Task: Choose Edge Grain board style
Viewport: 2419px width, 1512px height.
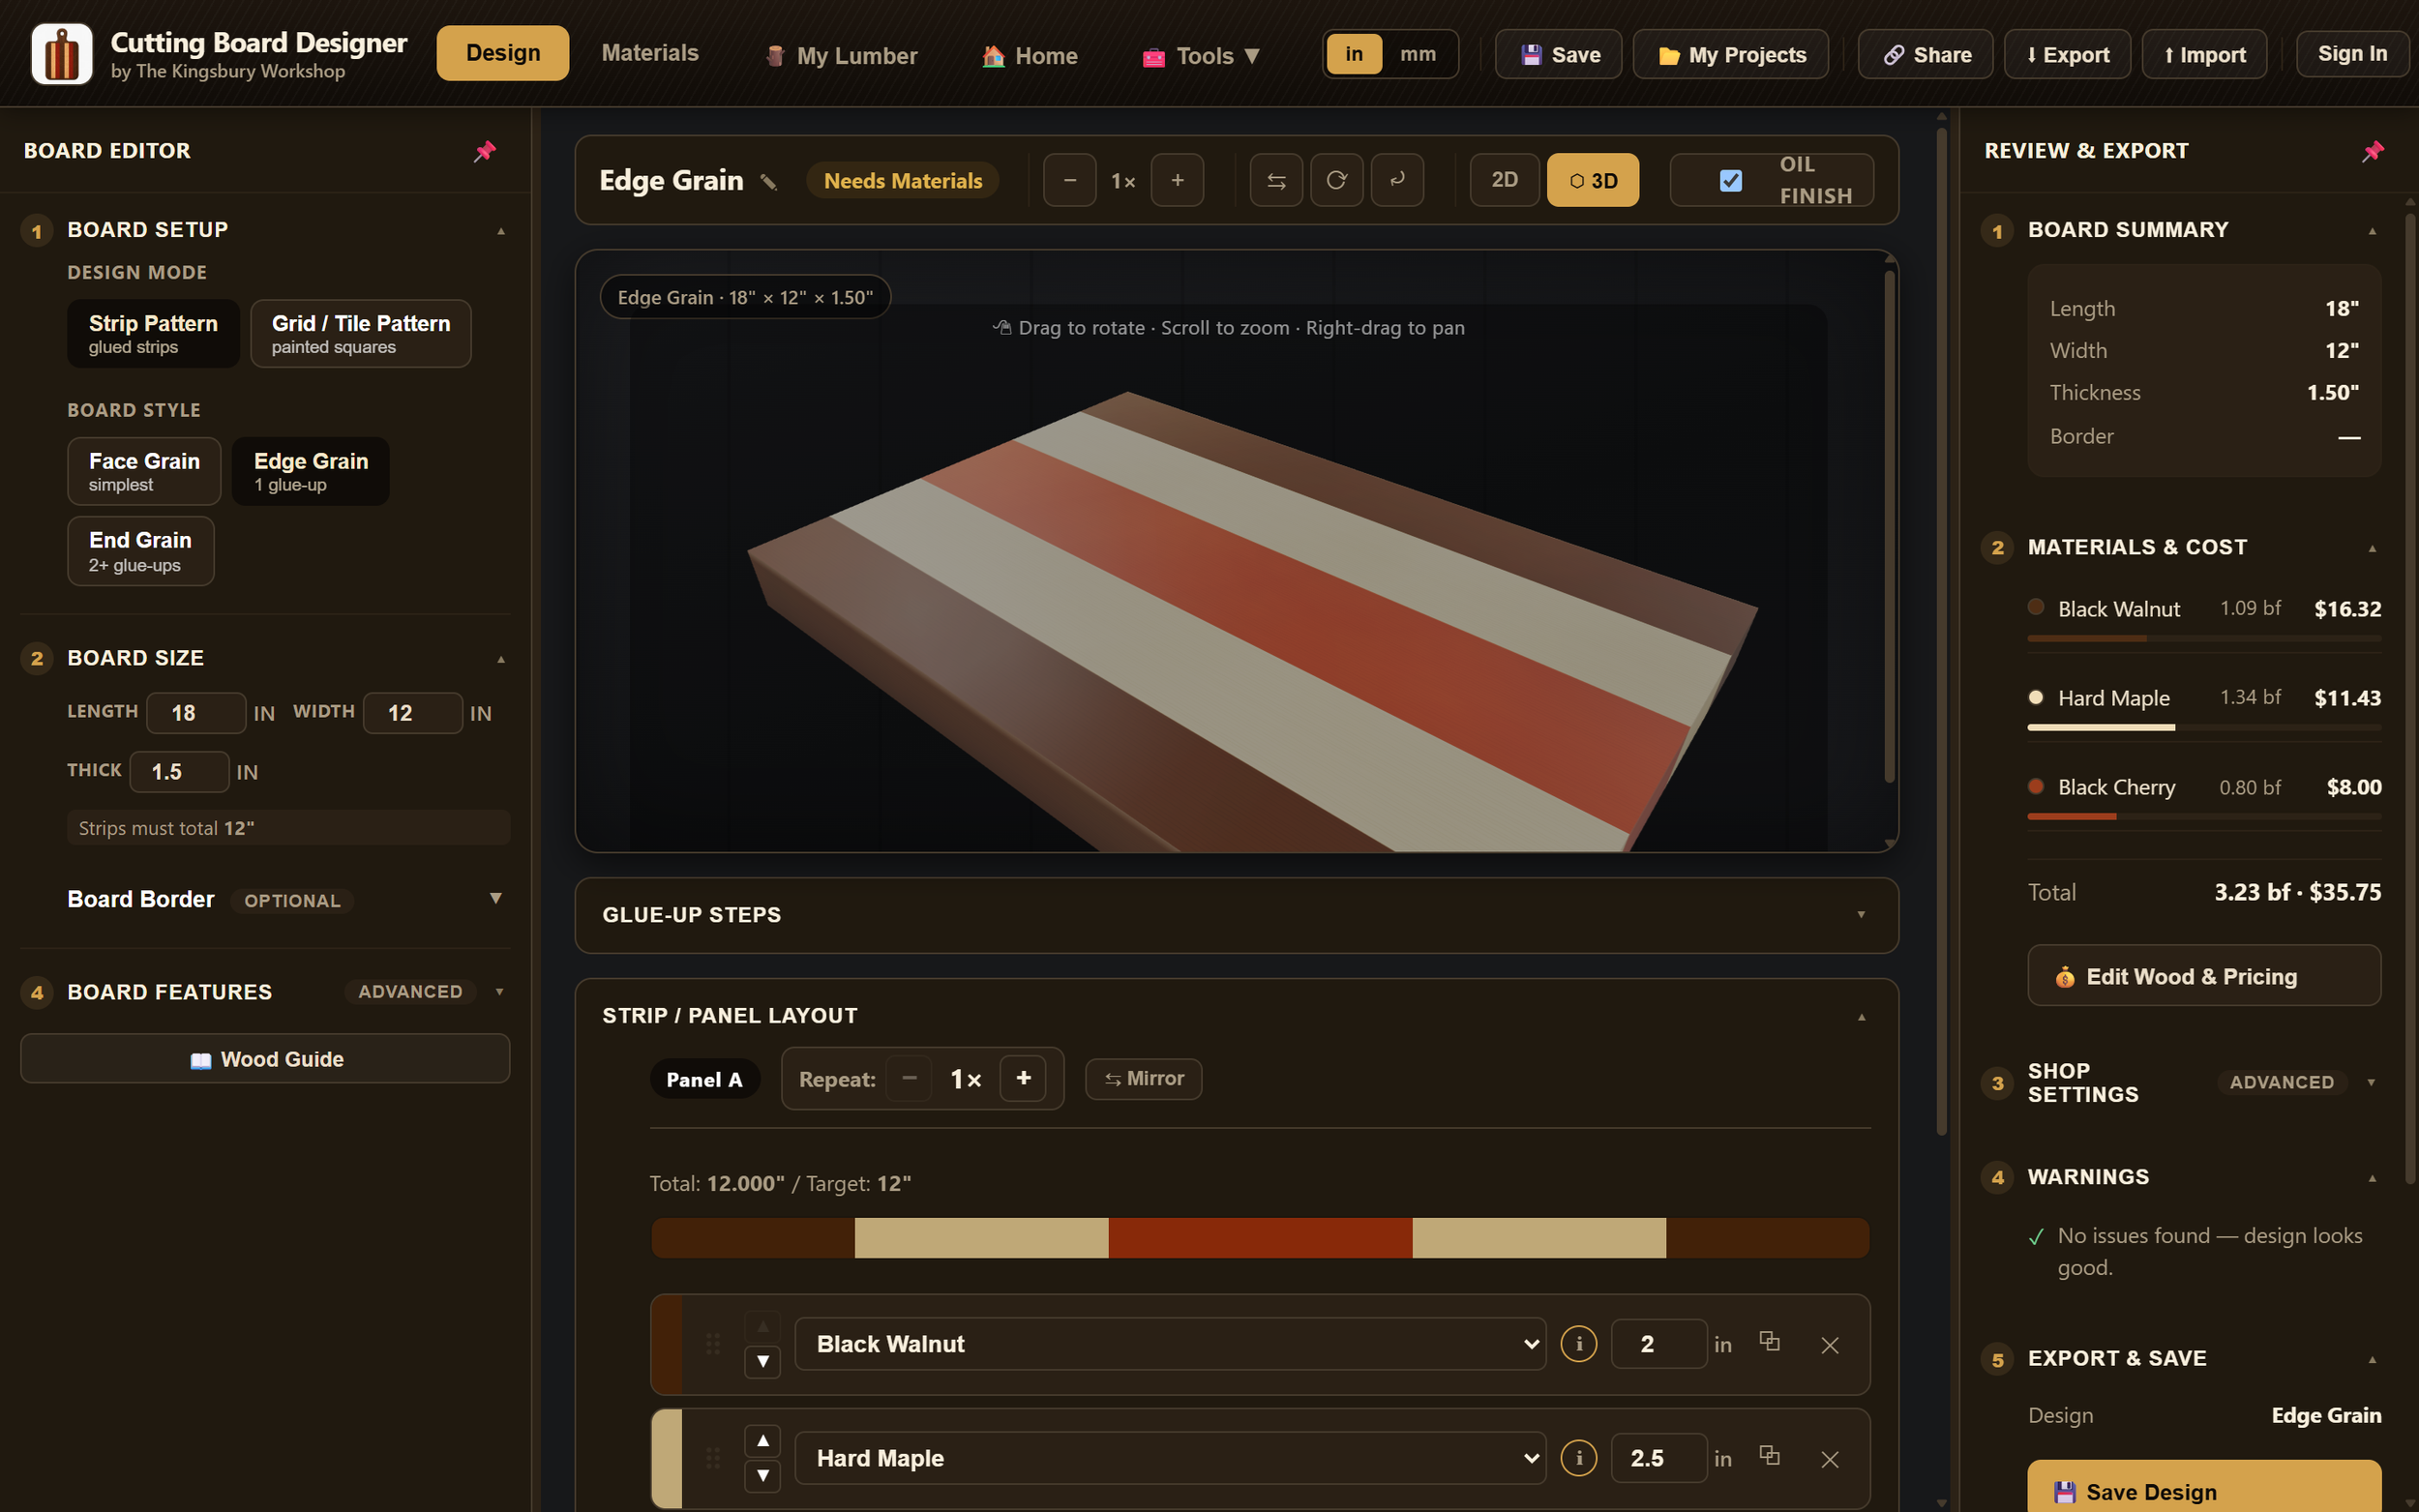Action: [x=311, y=471]
